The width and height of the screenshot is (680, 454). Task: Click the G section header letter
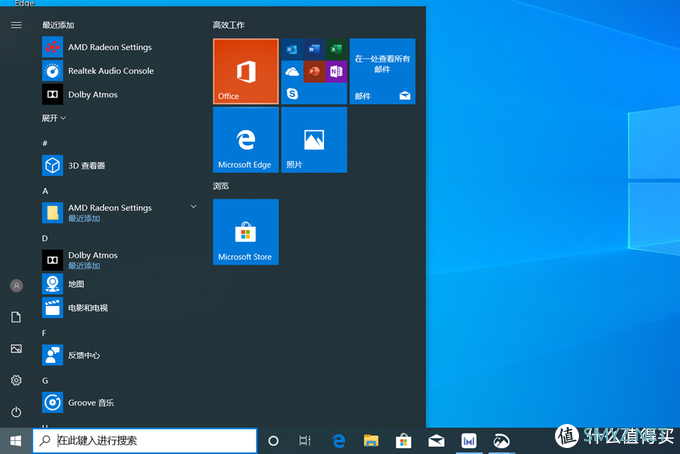pyautogui.click(x=45, y=380)
